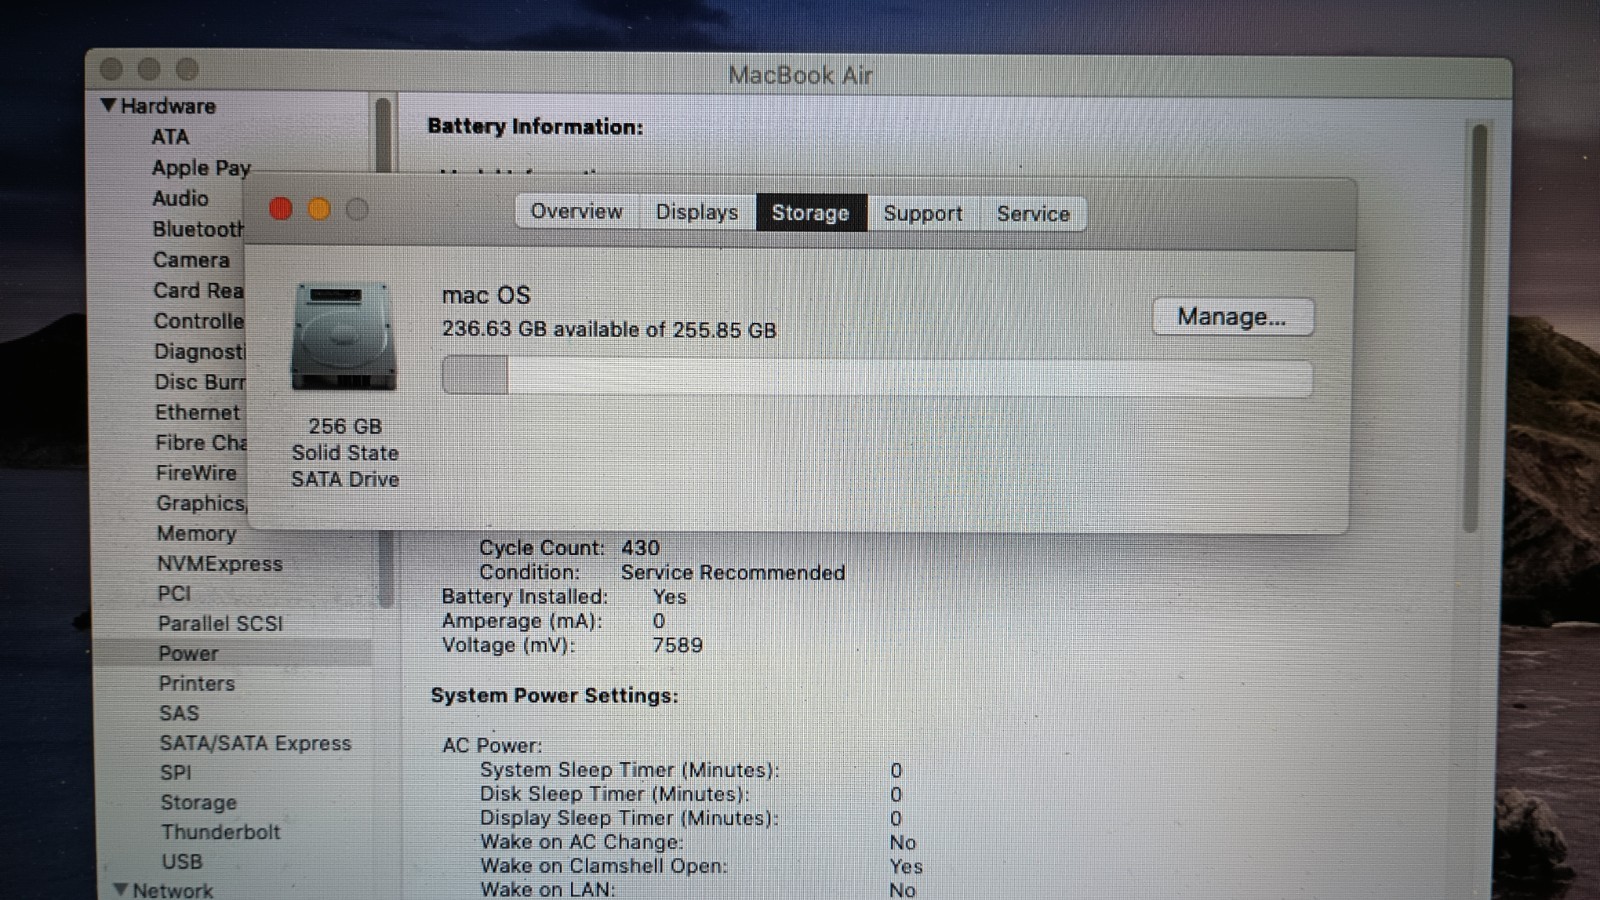Click the Voltage value 7589
The height and width of the screenshot is (900, 1600).
click(x=677, y=645)
